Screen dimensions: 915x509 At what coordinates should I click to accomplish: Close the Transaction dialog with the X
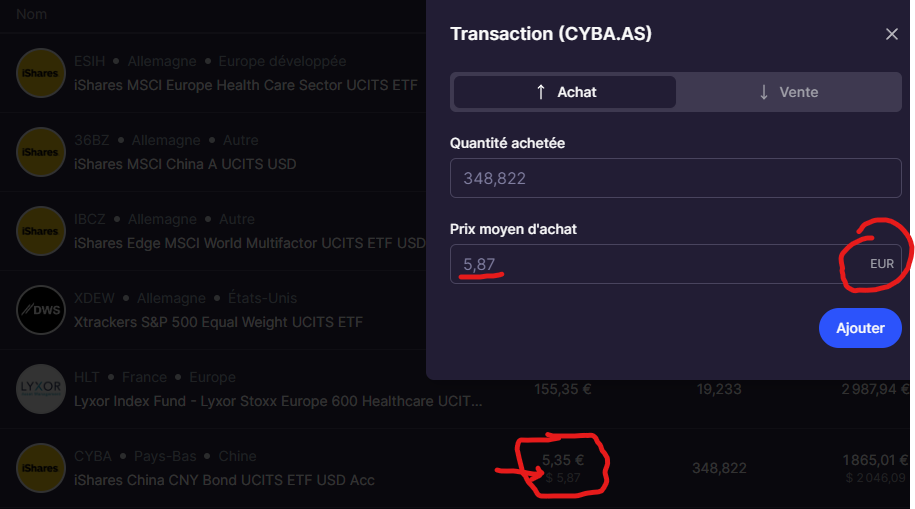tap(892, 34)
